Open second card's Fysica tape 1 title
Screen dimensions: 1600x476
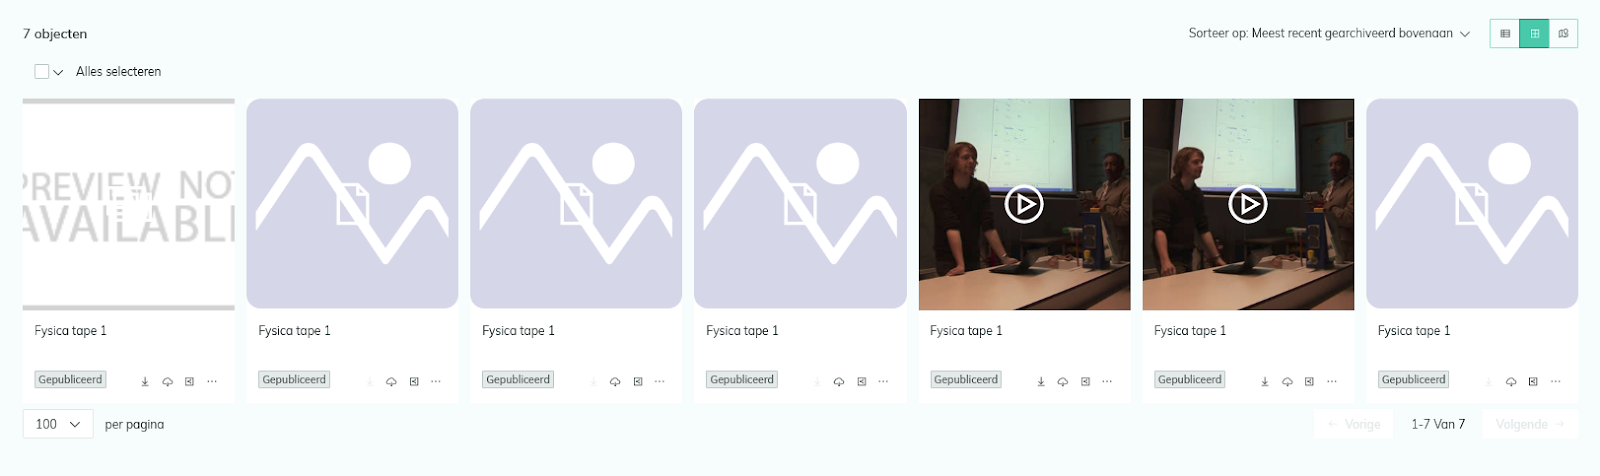tap(294, 331)
